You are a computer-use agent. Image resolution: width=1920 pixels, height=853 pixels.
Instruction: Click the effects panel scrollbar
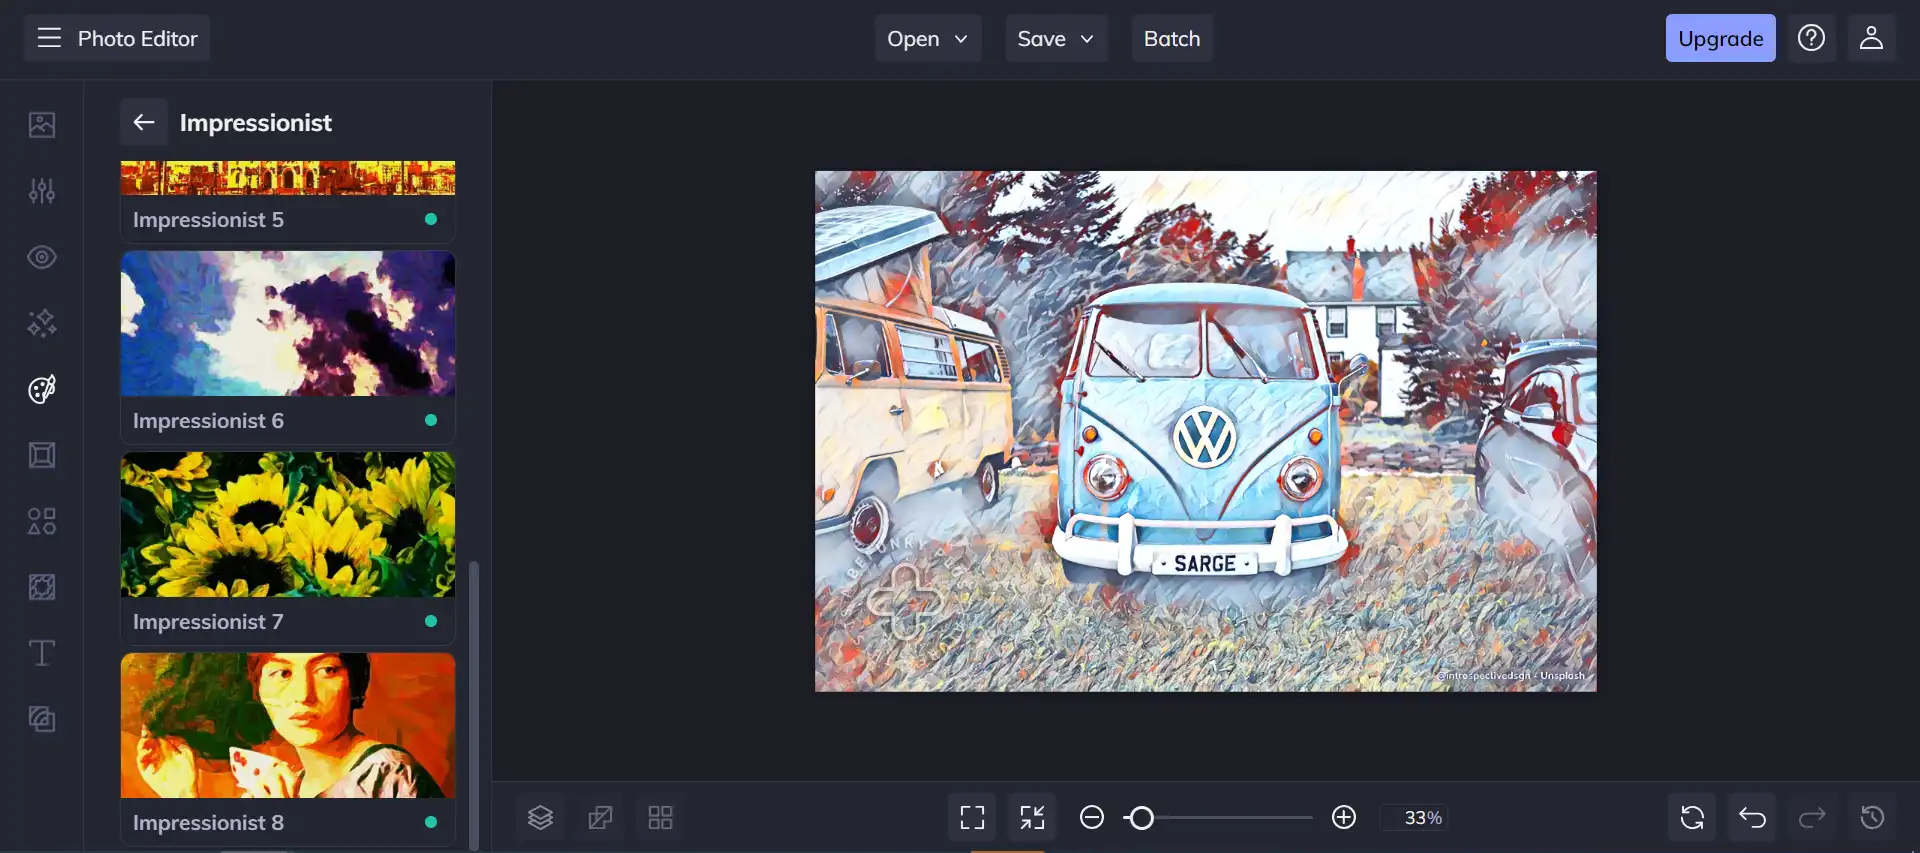tap(474, 705)
